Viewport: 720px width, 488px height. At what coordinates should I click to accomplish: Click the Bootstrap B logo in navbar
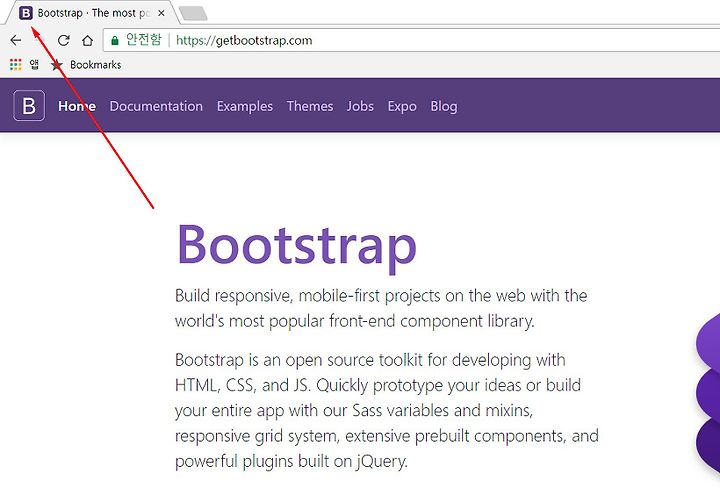click(x=29, y=106)
